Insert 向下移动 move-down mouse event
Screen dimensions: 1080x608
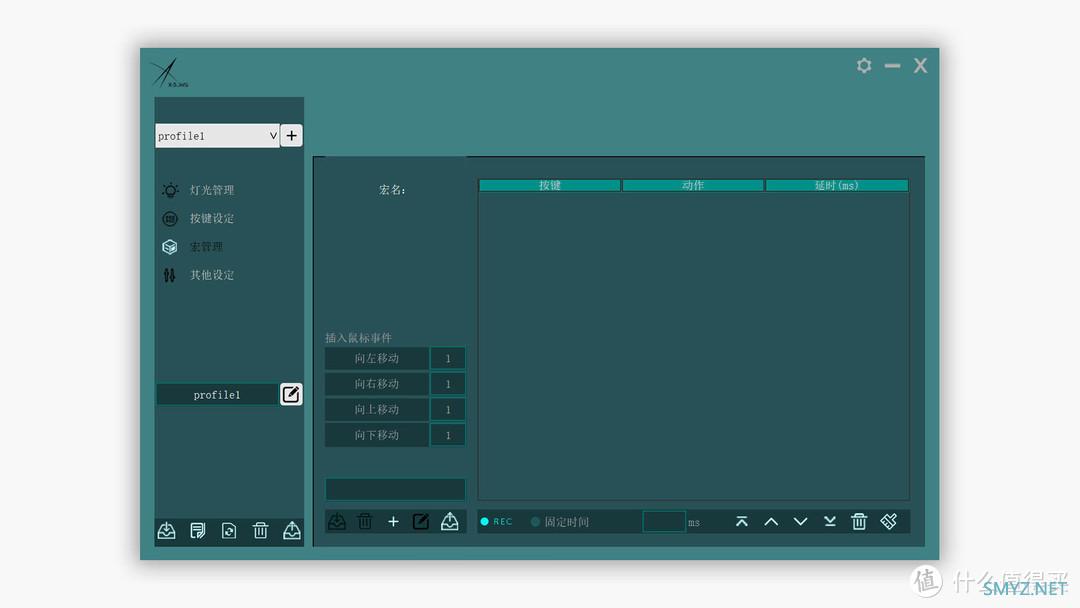pos(377,435)
